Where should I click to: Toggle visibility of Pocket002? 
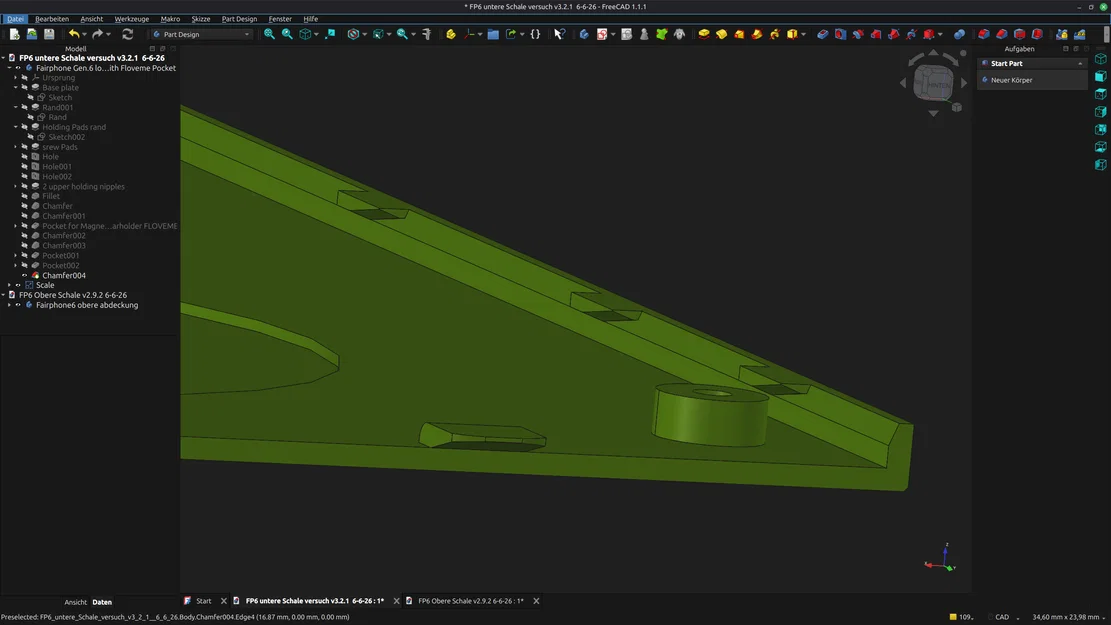(25, 266)
